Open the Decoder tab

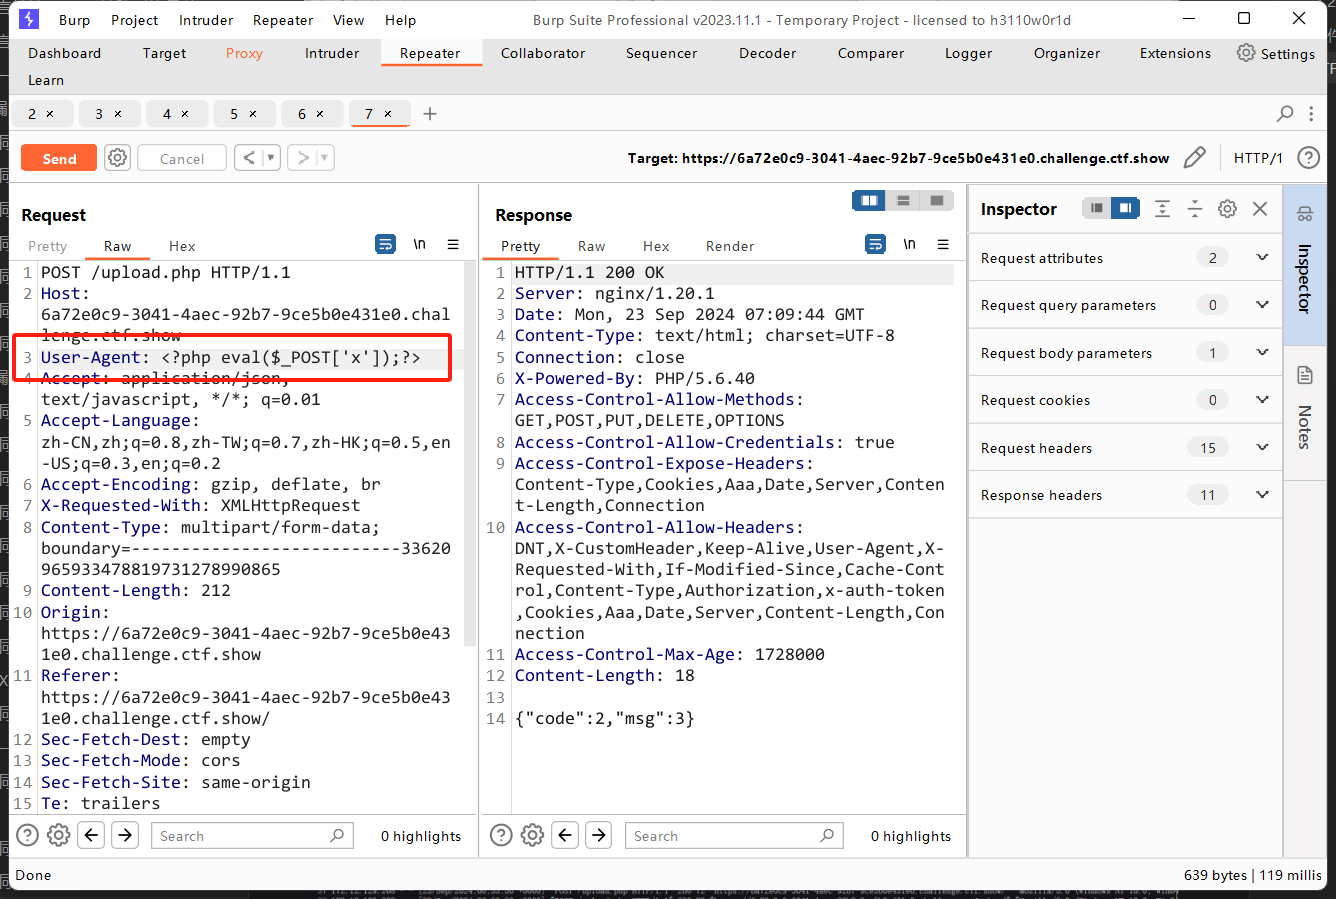[x=768, y=53]
